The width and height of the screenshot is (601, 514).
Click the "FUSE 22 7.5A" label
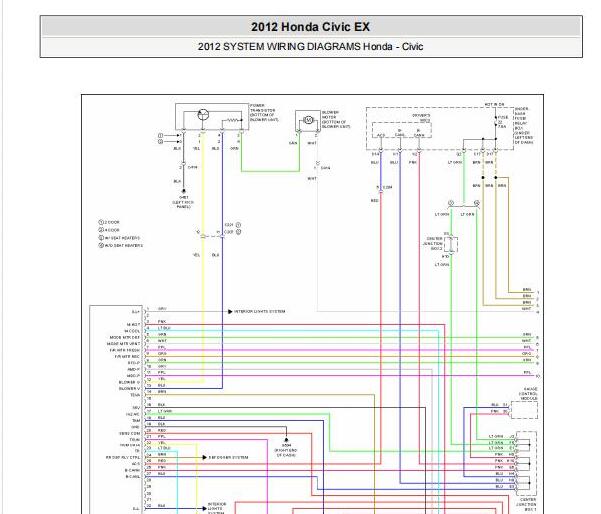[503, 122]
